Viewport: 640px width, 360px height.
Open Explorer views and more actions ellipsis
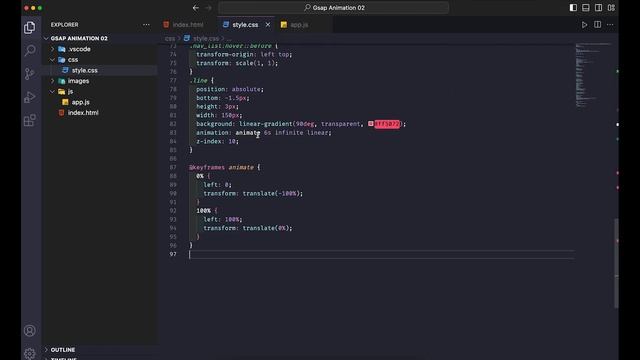pyautogui.click(x=146, y=25)
